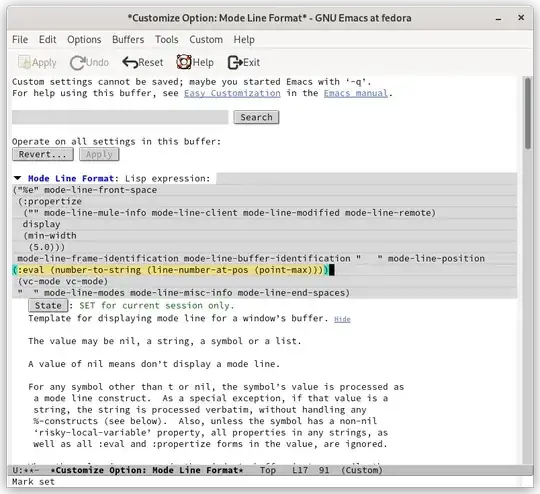The height and width of the screenshot is (494, 540).
Task: Open Help from the lifebuoy toolbar icon
Action: (195, 62)
